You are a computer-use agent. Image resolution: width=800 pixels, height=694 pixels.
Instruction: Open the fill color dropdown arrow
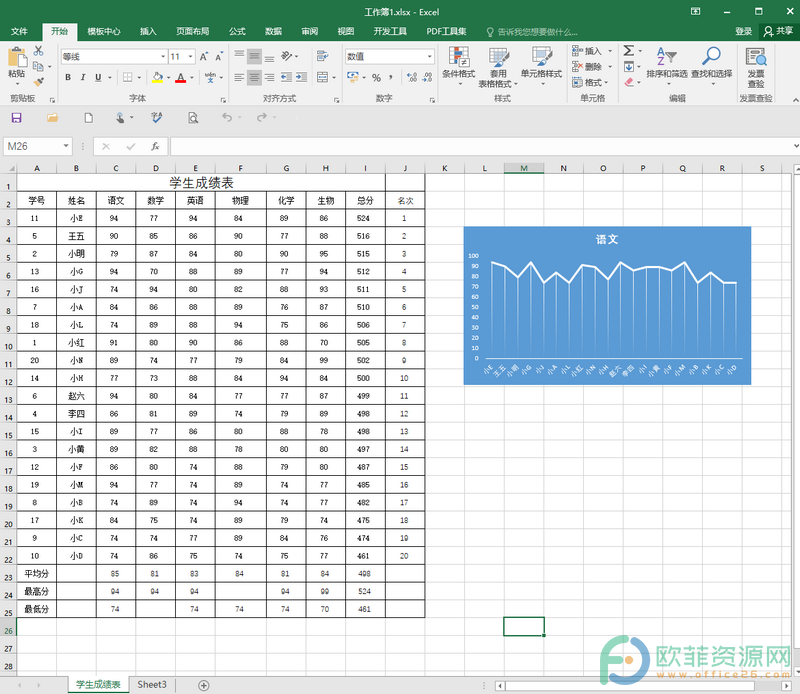click(x=168, y=78)
